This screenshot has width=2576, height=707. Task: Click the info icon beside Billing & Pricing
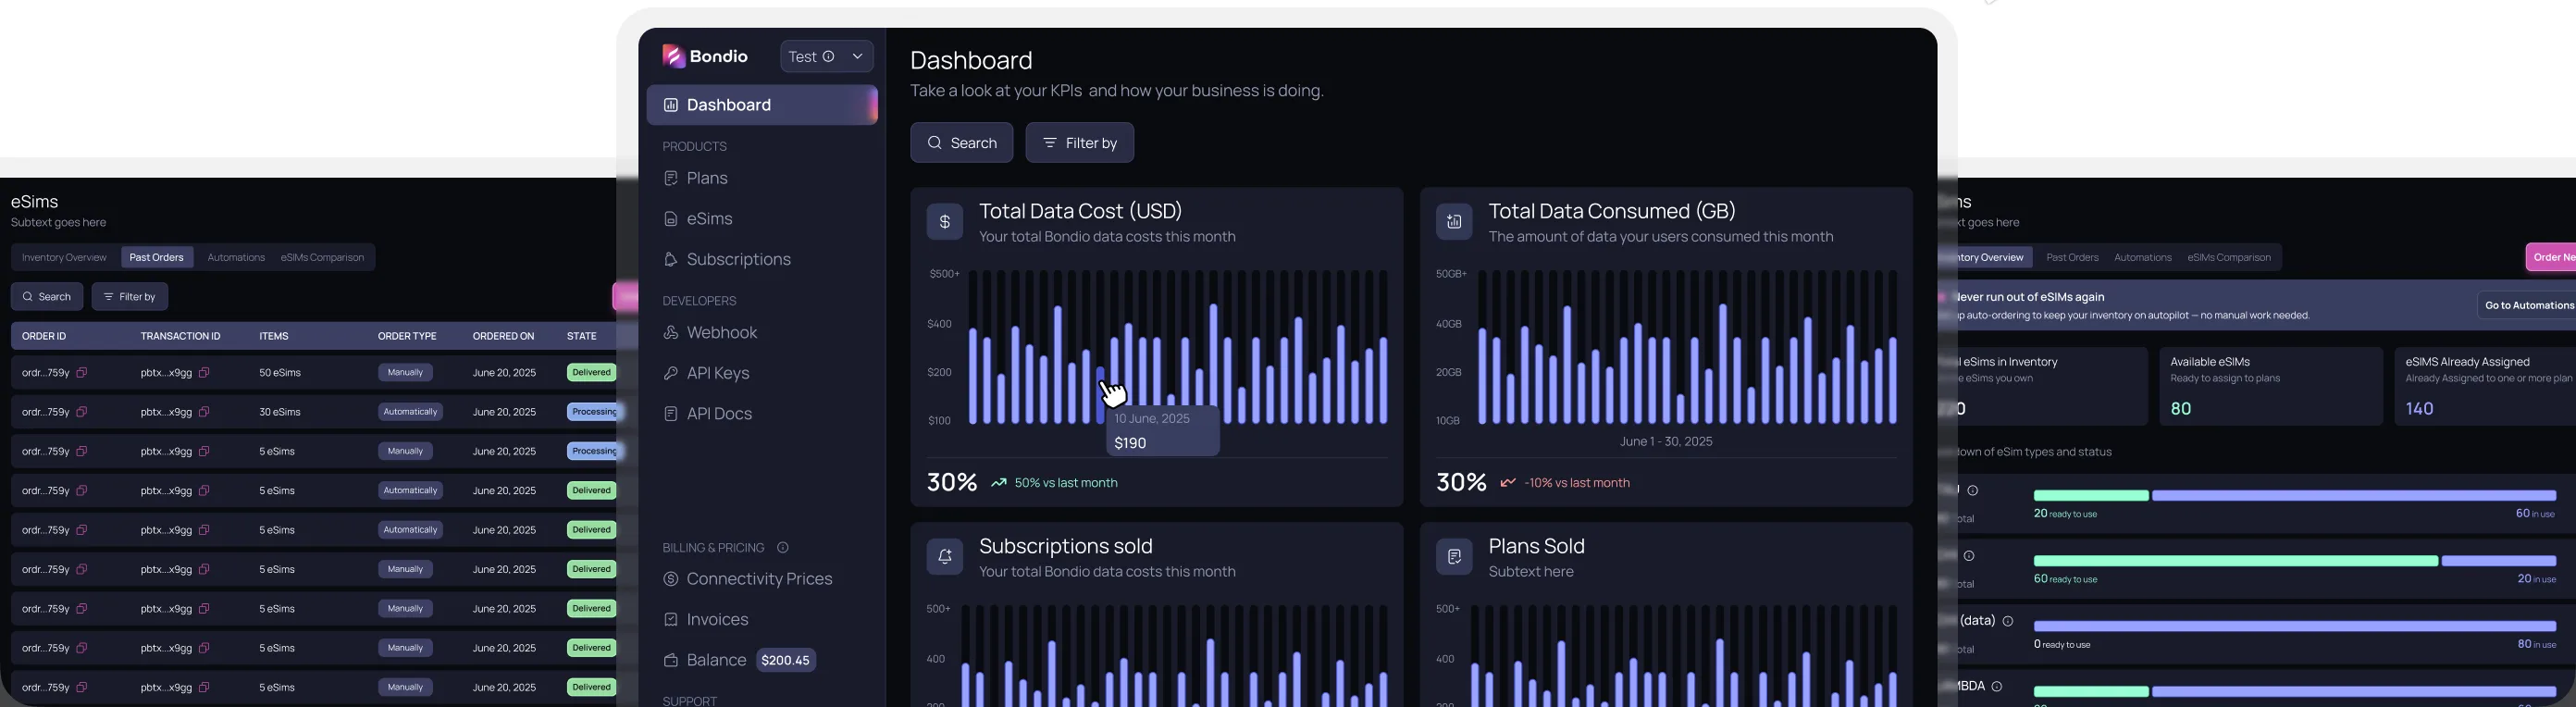click(783, 548)
